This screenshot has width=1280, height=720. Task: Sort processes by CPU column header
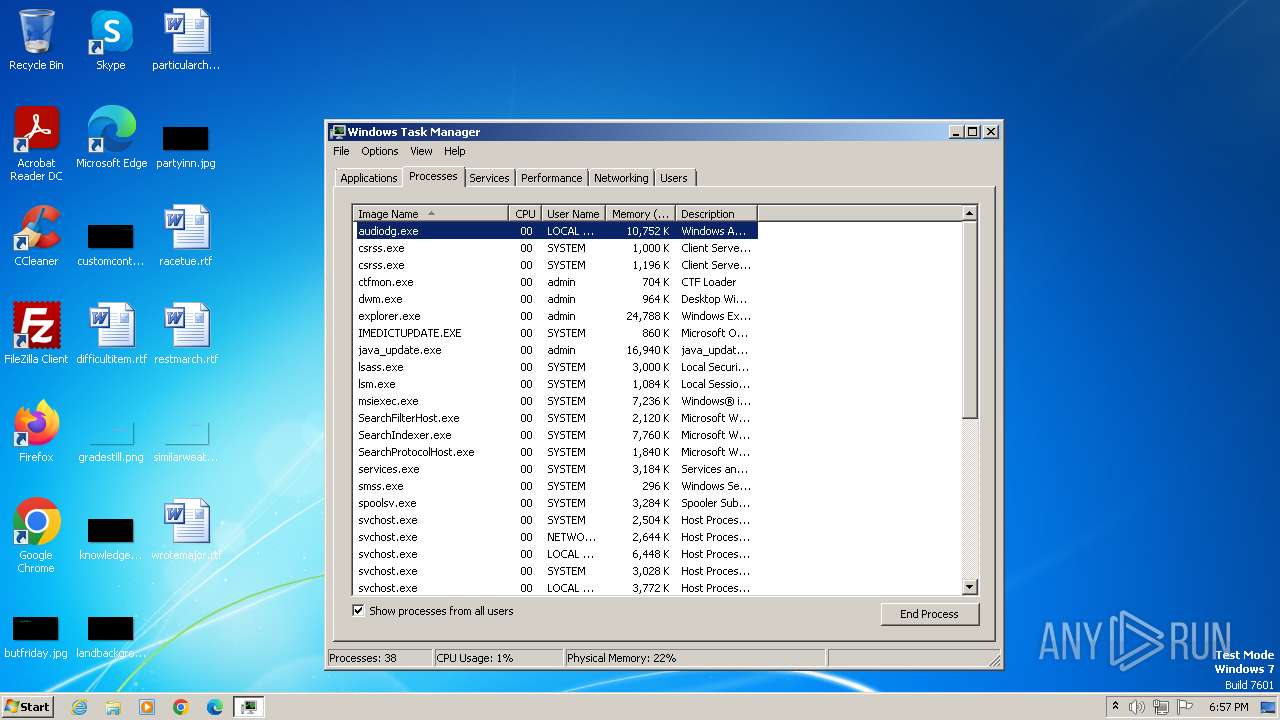point(525,214)
